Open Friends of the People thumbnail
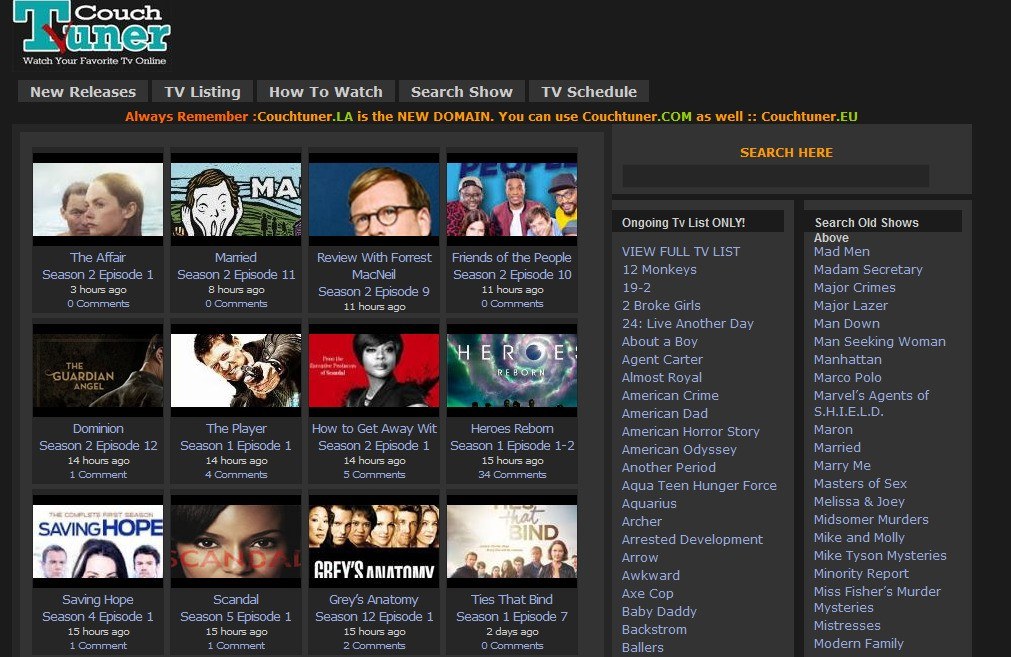 (512, 199)
